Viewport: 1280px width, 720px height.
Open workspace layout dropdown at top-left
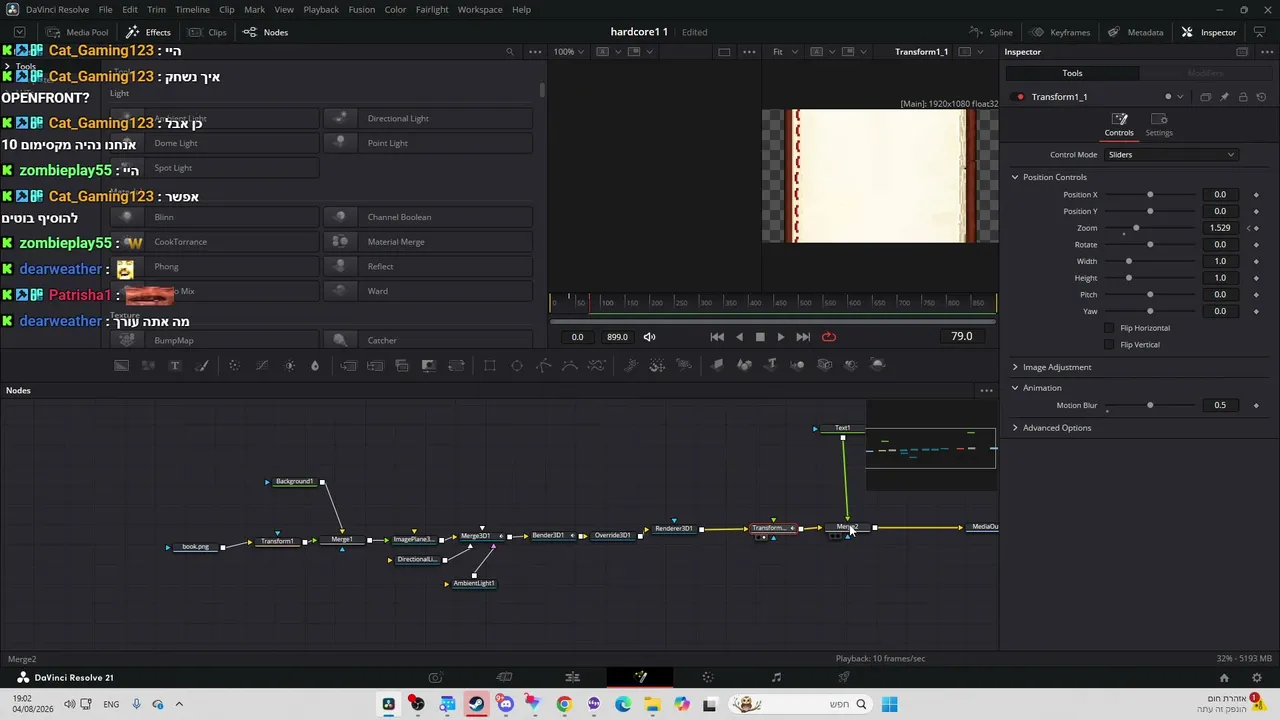pos(19,32)
